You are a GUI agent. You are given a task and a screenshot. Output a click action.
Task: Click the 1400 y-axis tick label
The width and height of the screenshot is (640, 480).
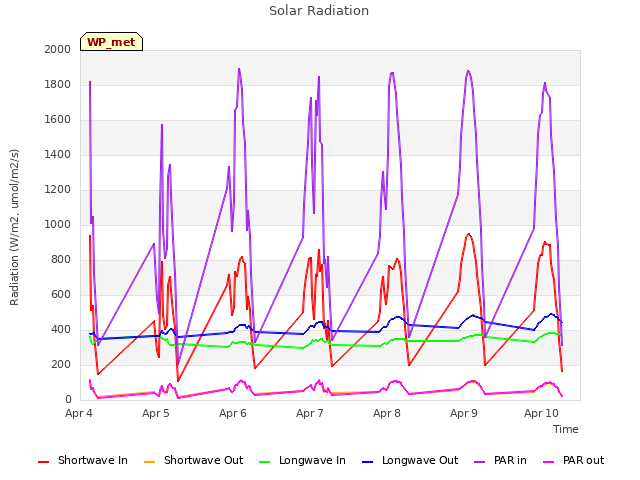58,154
